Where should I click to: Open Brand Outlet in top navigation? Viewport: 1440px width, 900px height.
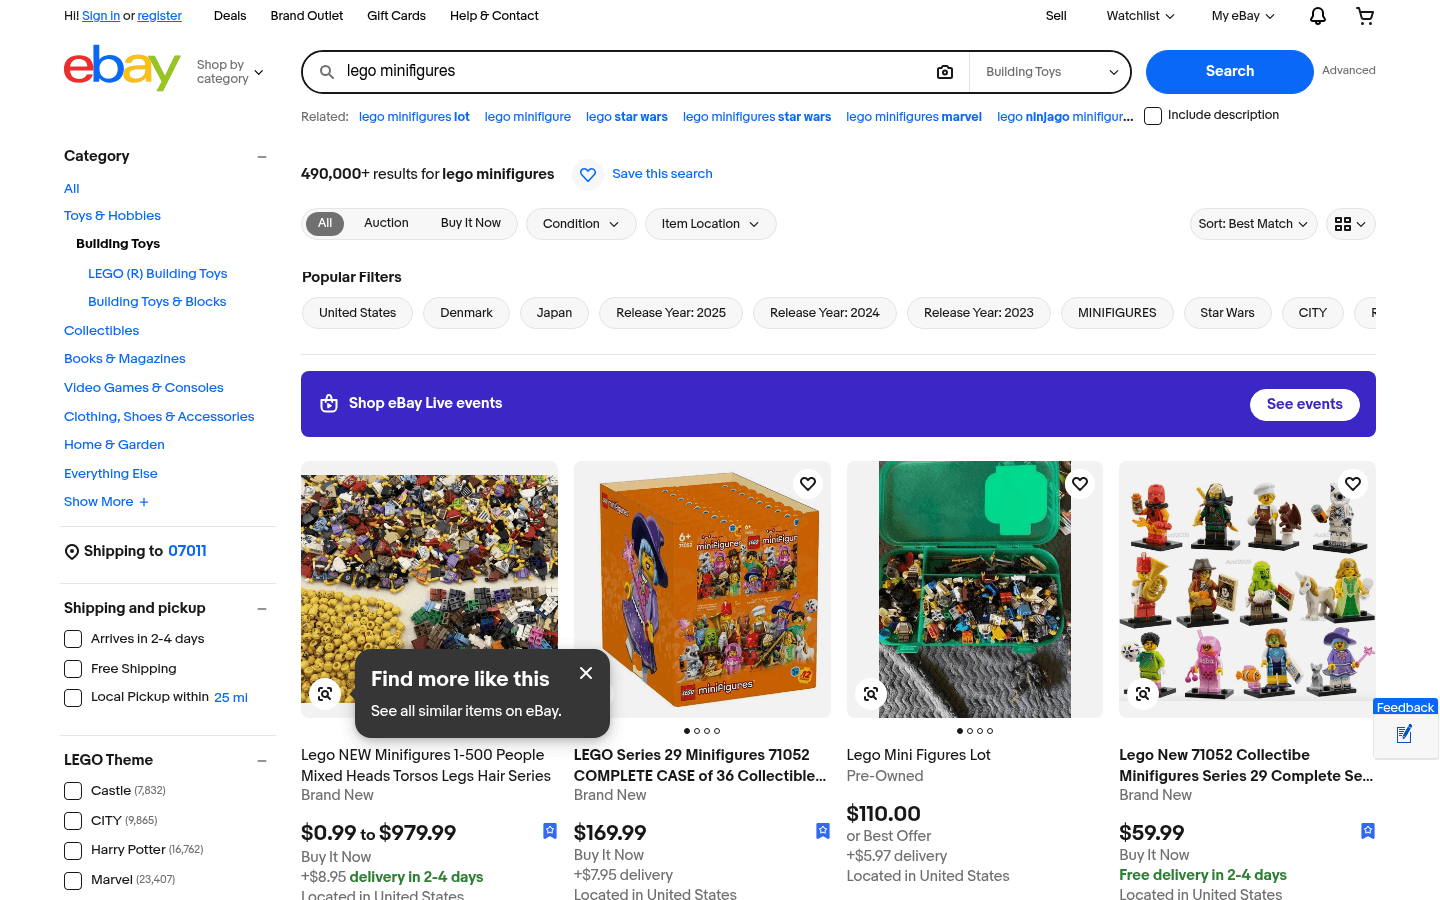click(x=307, y=16)
